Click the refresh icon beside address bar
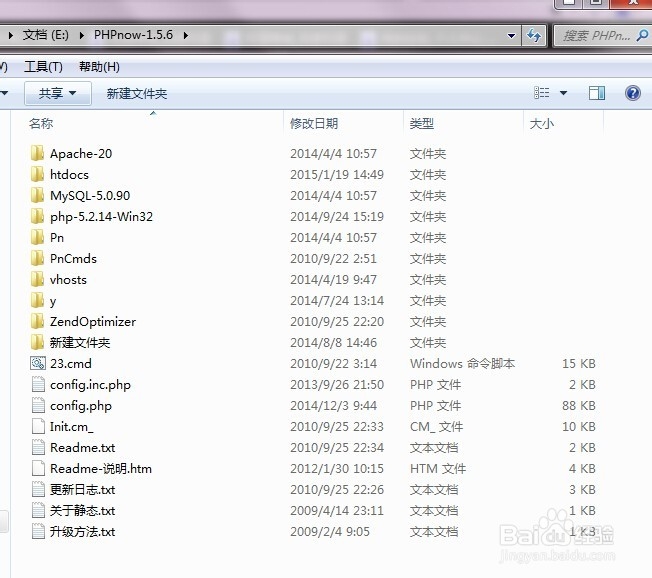652x578 pixels. pyautogui.click(x=534, y=36)
